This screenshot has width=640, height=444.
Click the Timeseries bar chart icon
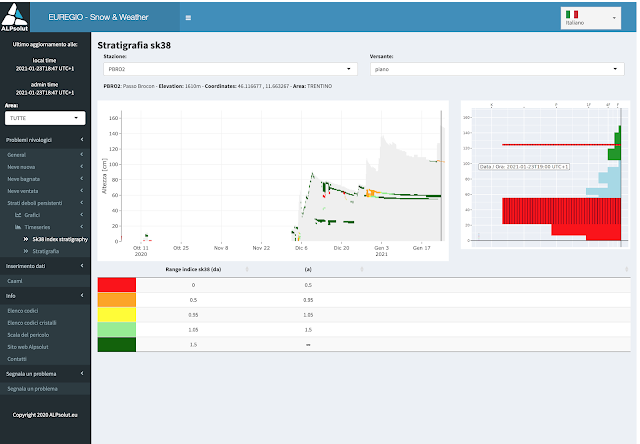18,227
